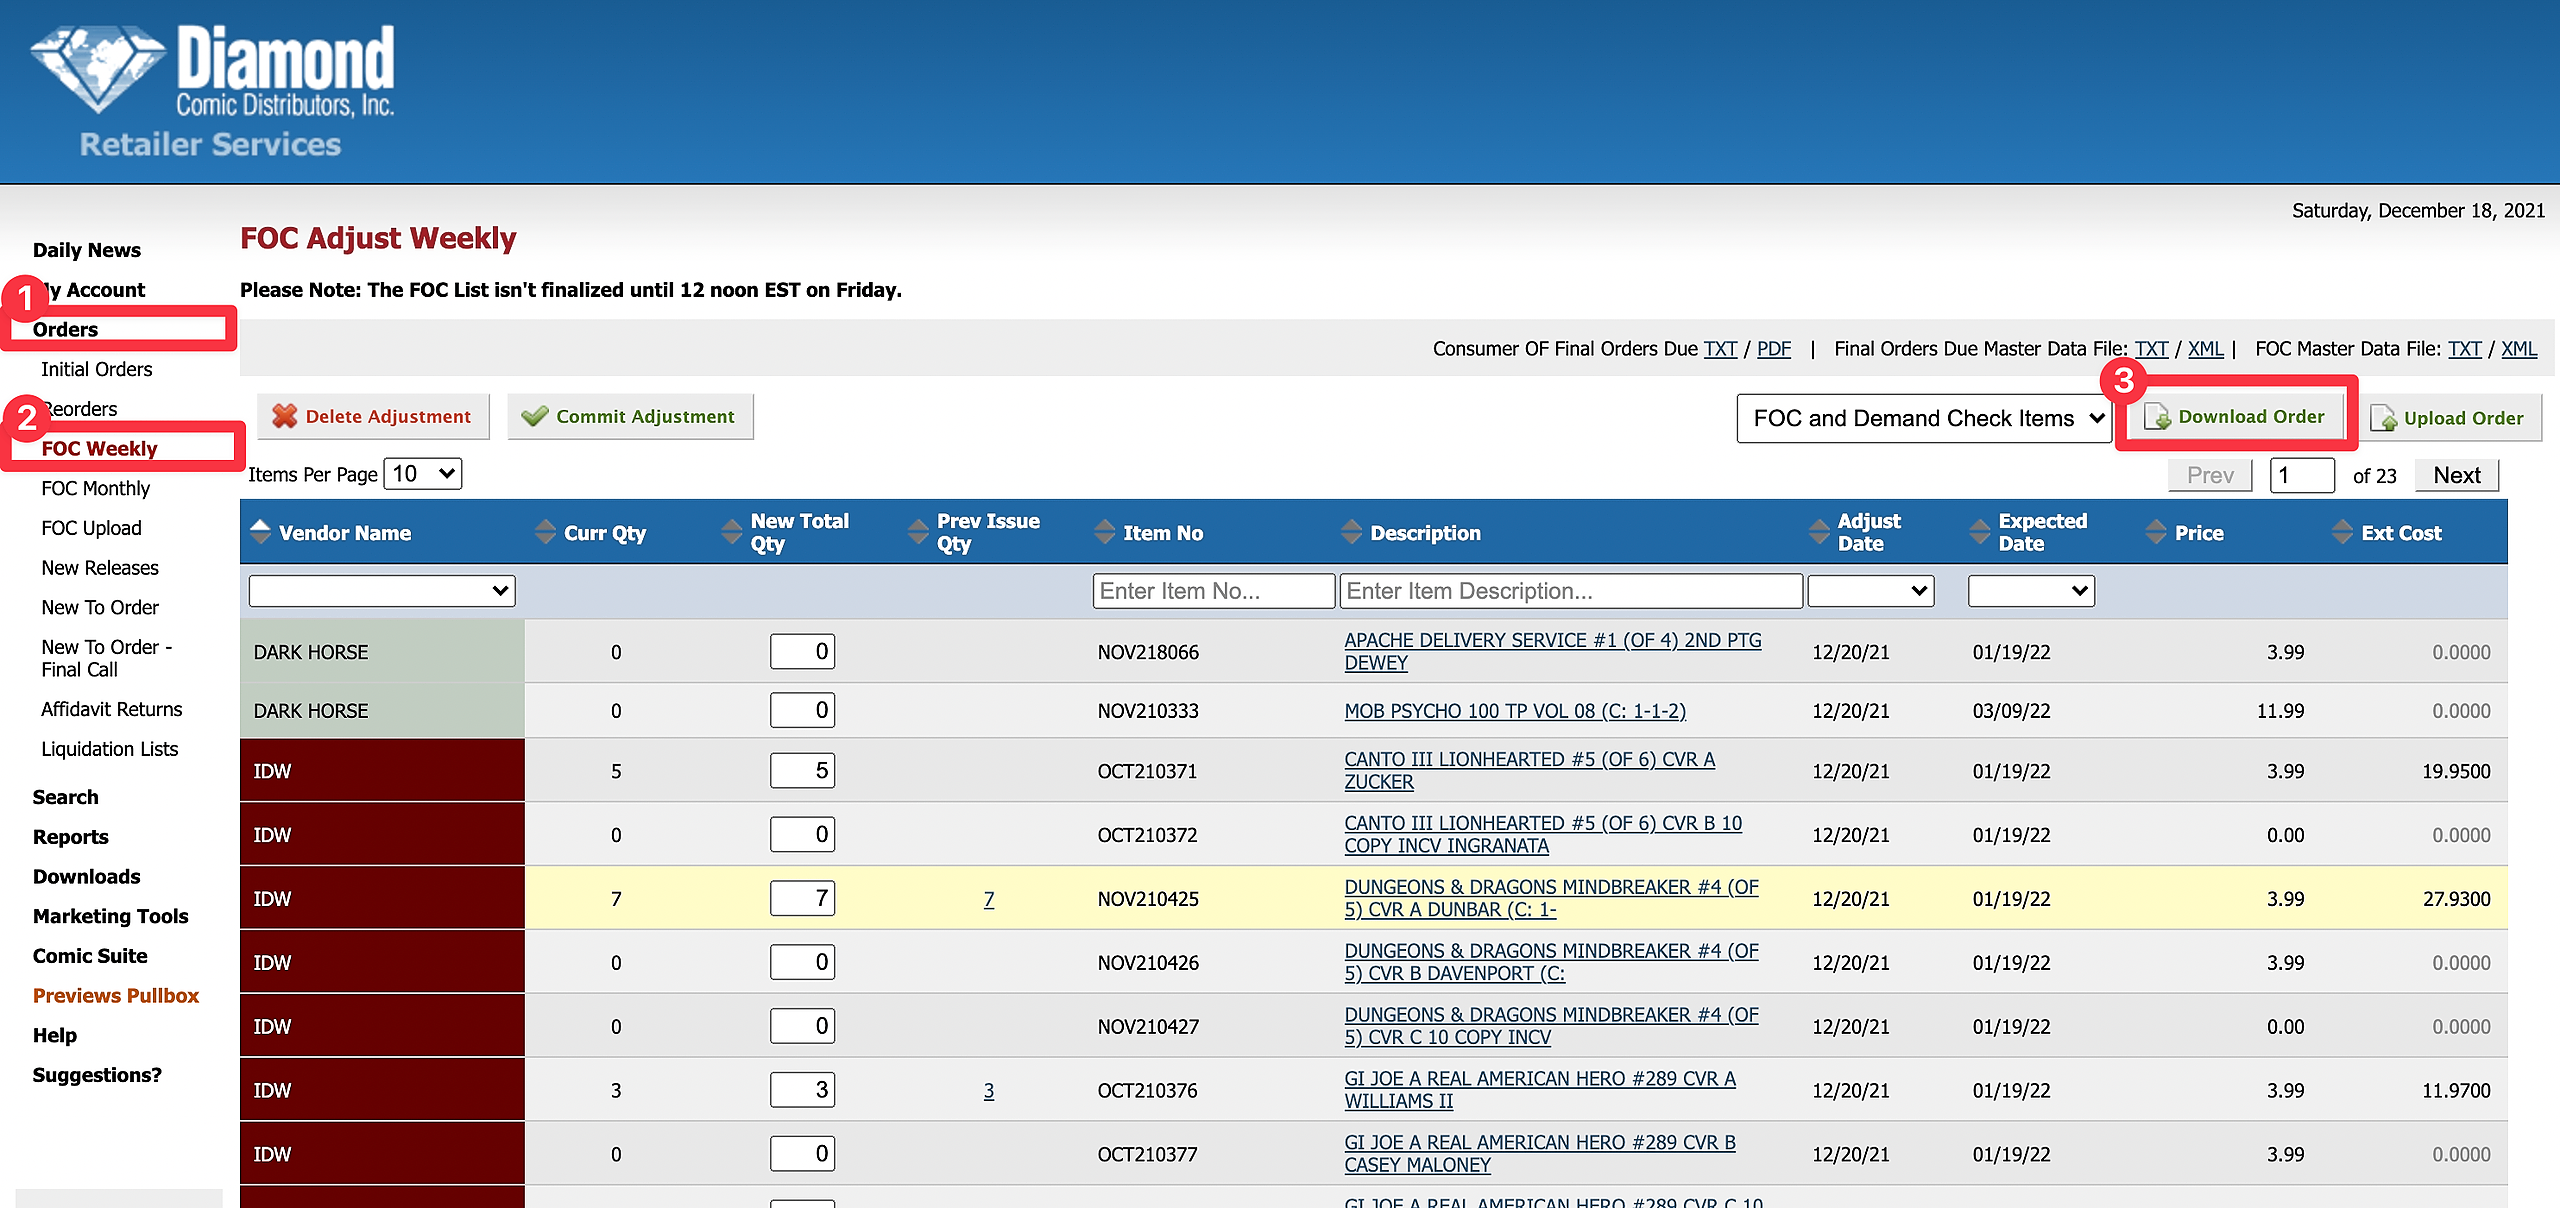Sort by New Total Qty column arrows
The image size is (2560, 1208).
coord(733,532)
